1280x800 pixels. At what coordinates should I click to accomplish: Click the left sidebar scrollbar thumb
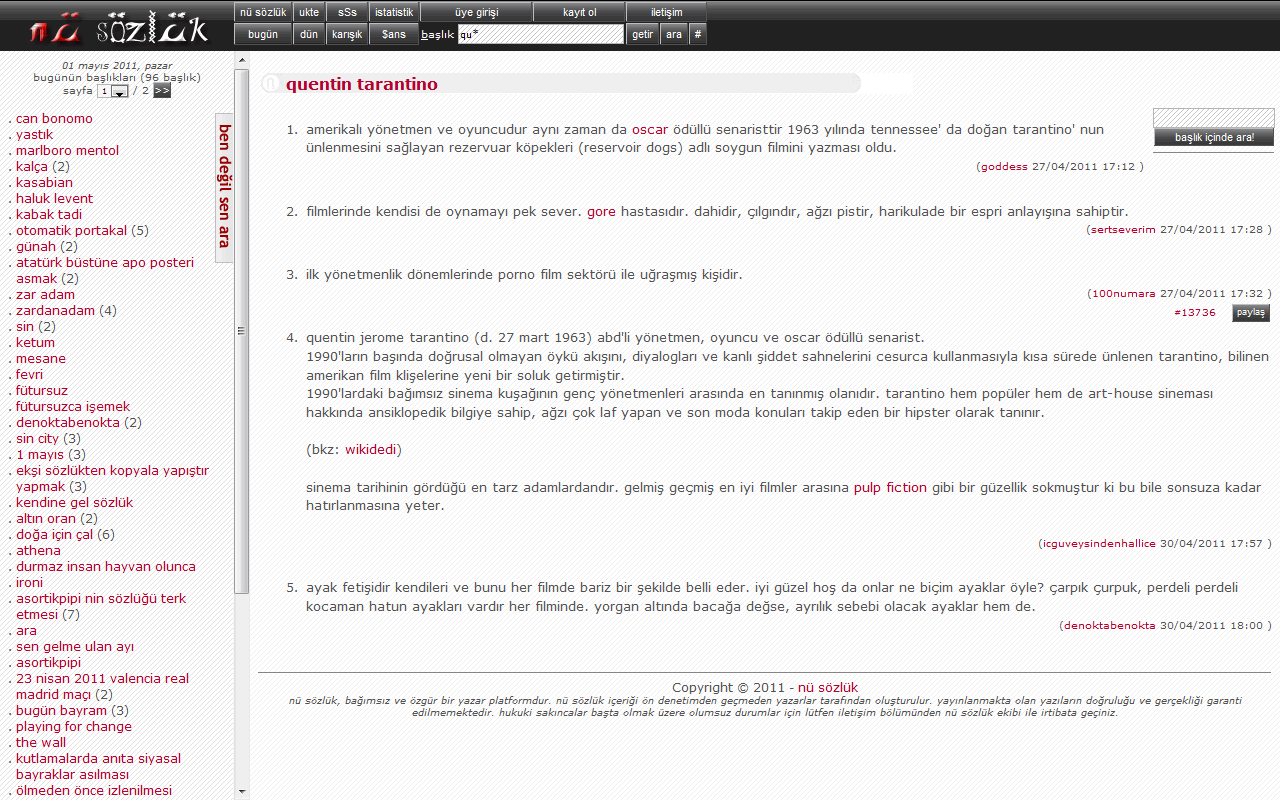241,330
